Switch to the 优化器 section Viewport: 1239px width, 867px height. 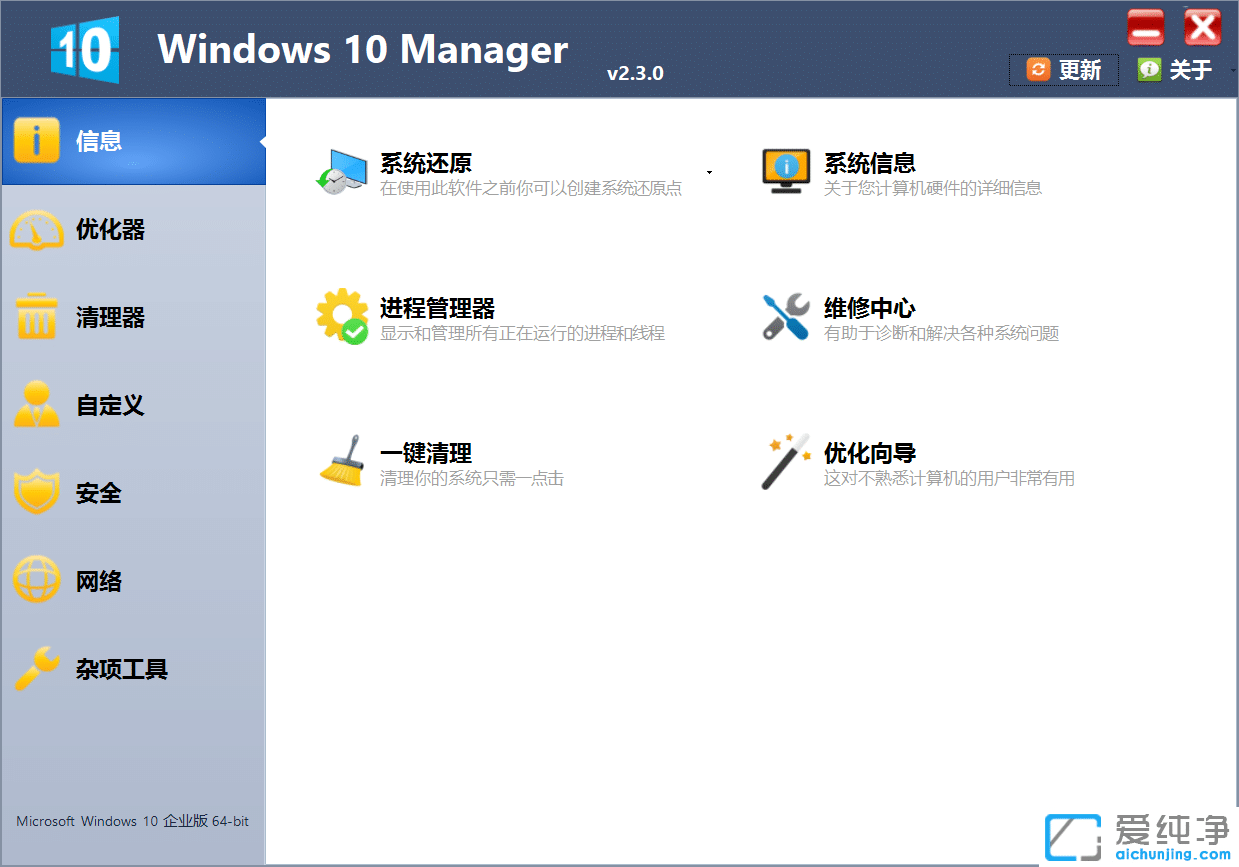[110, 229]
